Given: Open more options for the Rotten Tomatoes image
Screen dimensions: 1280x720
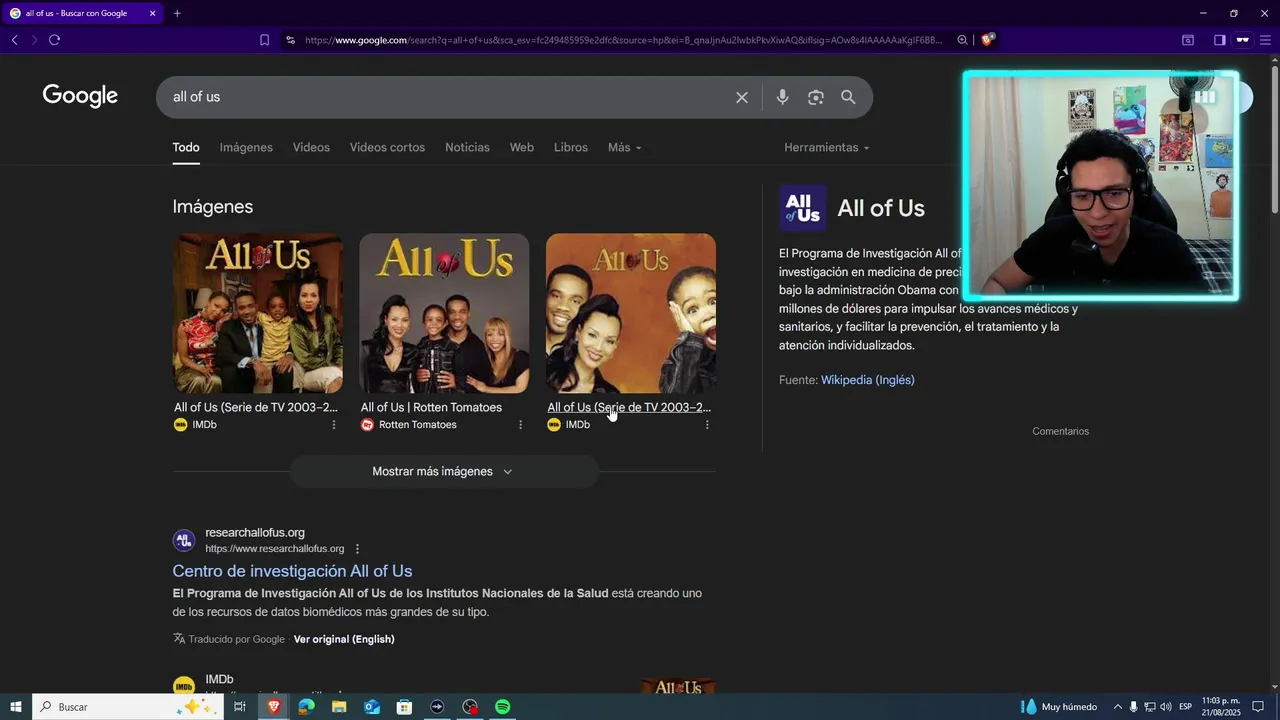Looking at the screenshot, I should coord(520,425).
